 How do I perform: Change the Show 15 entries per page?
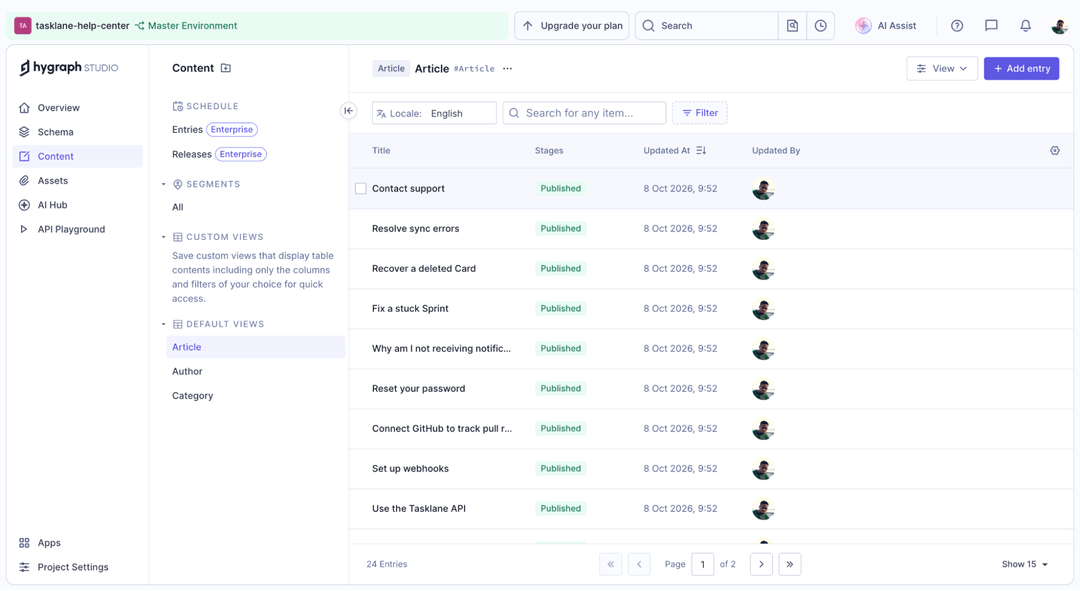click(x=1025, y=564)
